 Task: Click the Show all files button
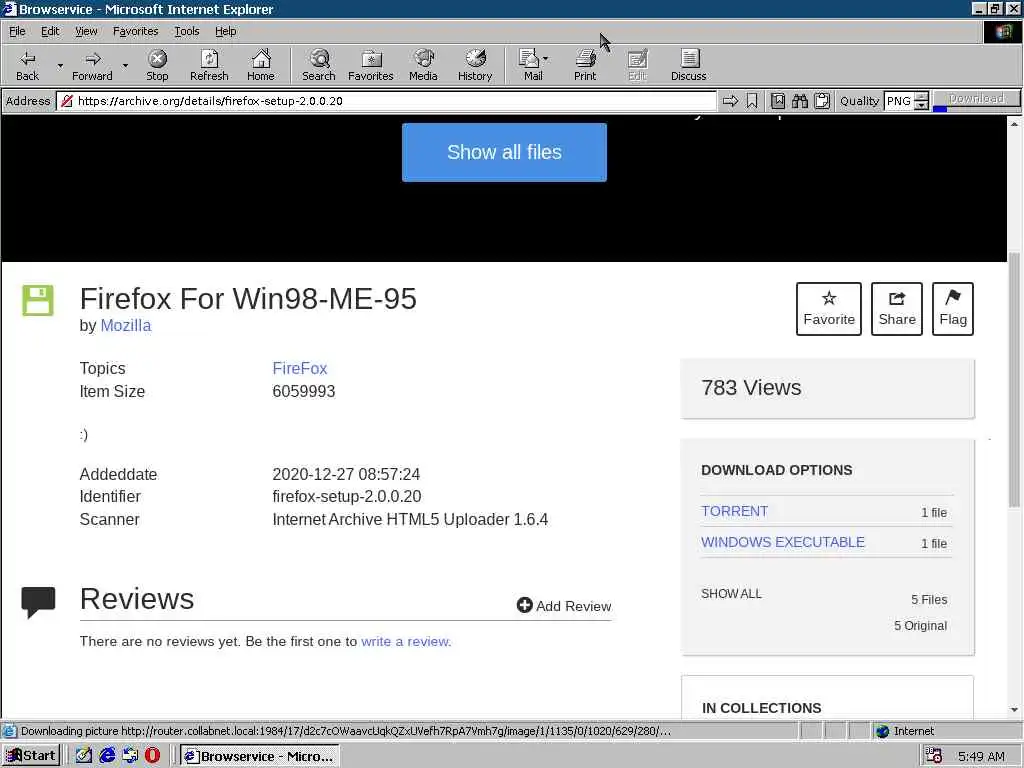pyautogui.click(x=504, y=152)
